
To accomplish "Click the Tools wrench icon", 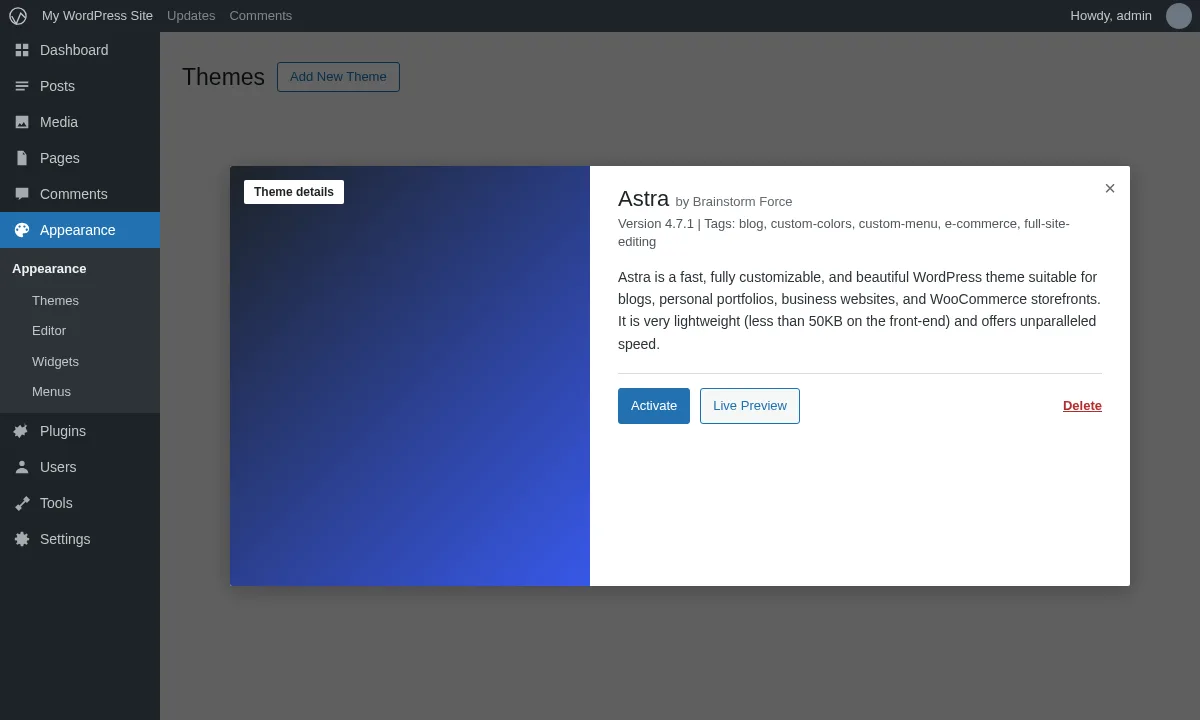I will click(x=22, y=503).
